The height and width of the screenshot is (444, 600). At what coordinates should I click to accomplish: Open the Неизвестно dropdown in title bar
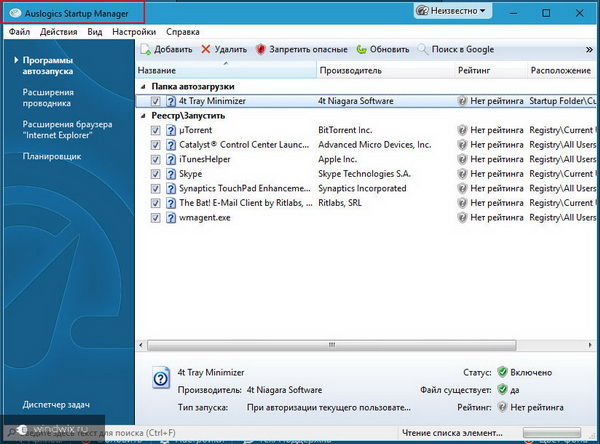click(x=452, y=11)
